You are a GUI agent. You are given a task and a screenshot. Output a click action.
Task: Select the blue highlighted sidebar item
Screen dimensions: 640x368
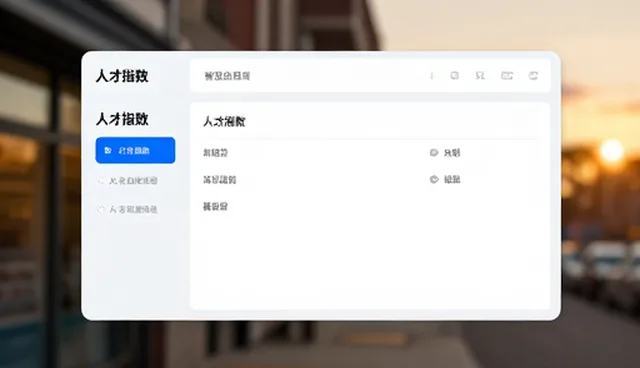(135, 150)
